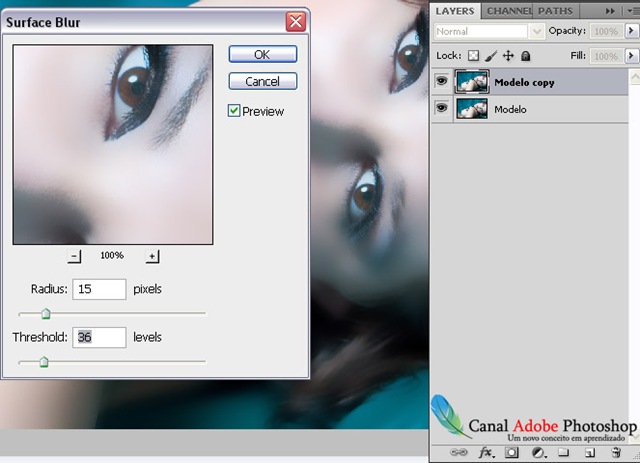Open the Layers panel options menu
The image size is (640, 463).
click(x=633, y=11)
